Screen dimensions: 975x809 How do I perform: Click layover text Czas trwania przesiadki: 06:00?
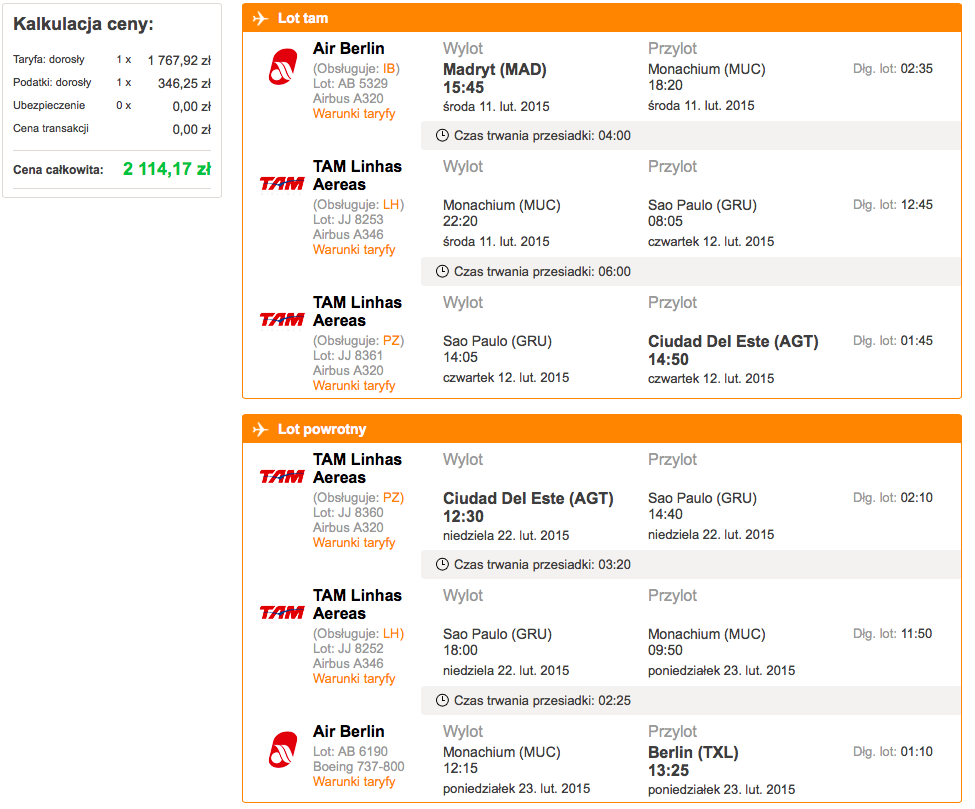pyautogui.click(x=542, y=272)
